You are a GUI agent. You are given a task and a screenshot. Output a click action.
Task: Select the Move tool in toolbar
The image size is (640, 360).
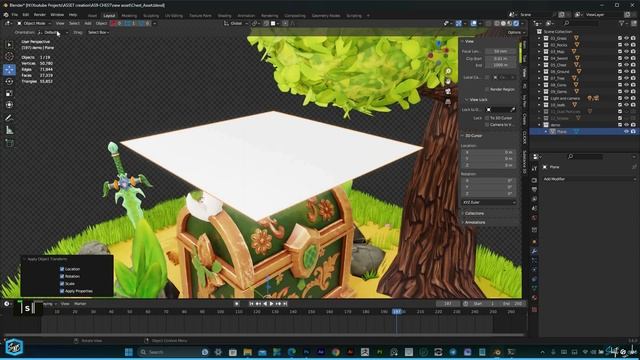point(9,69)
